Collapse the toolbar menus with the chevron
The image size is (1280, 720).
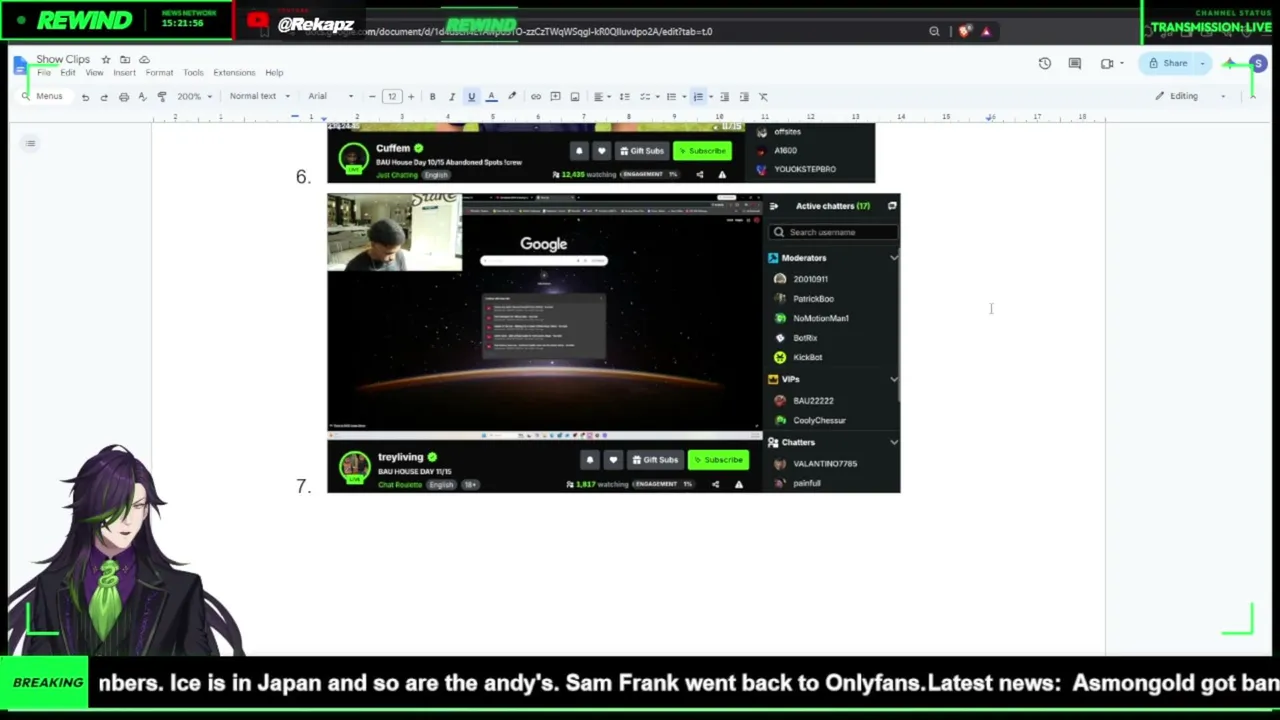pyautogui.click(x=1252, y=96)
